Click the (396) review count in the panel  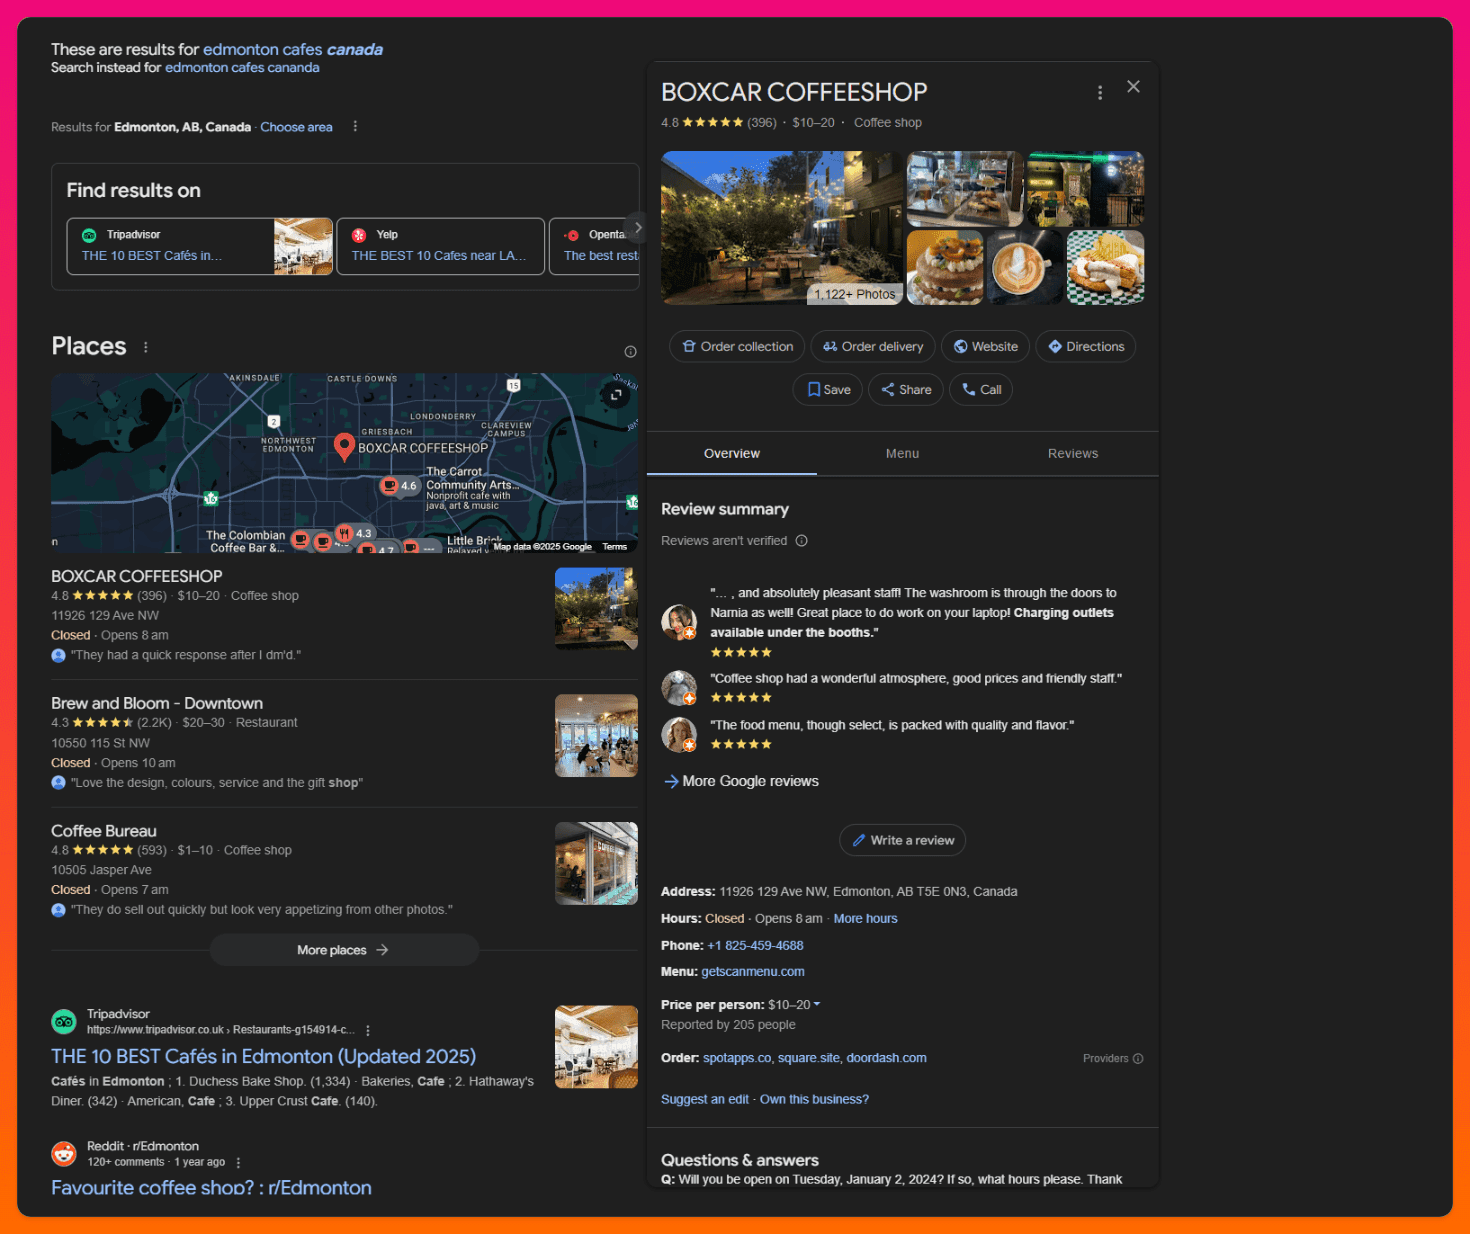click(762, 123)
